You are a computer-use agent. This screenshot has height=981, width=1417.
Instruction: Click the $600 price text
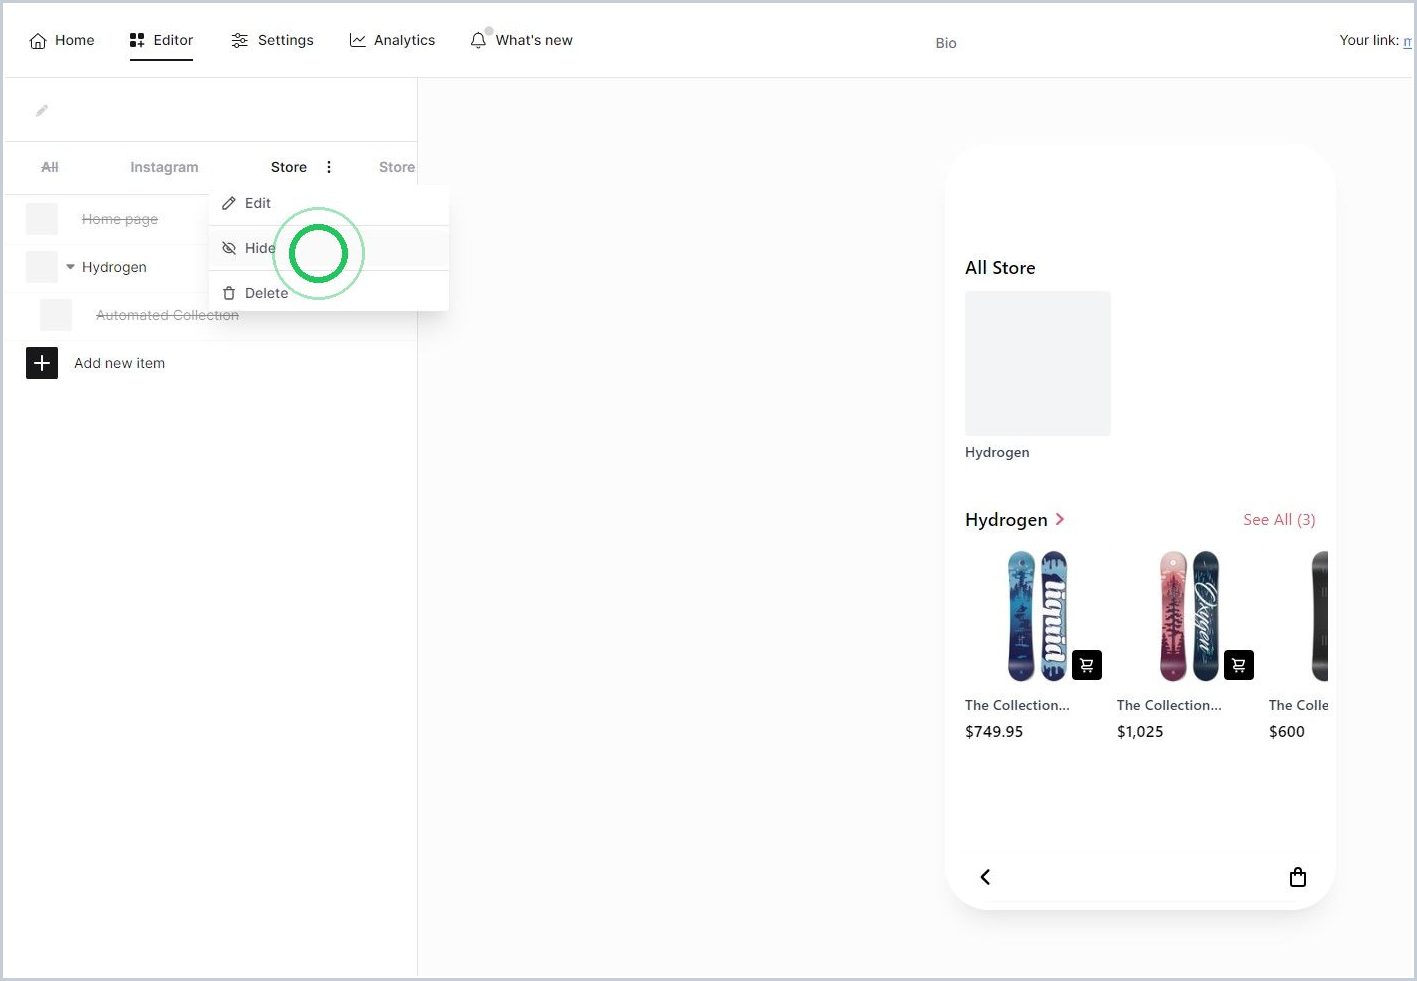(x=1287, y=731)
